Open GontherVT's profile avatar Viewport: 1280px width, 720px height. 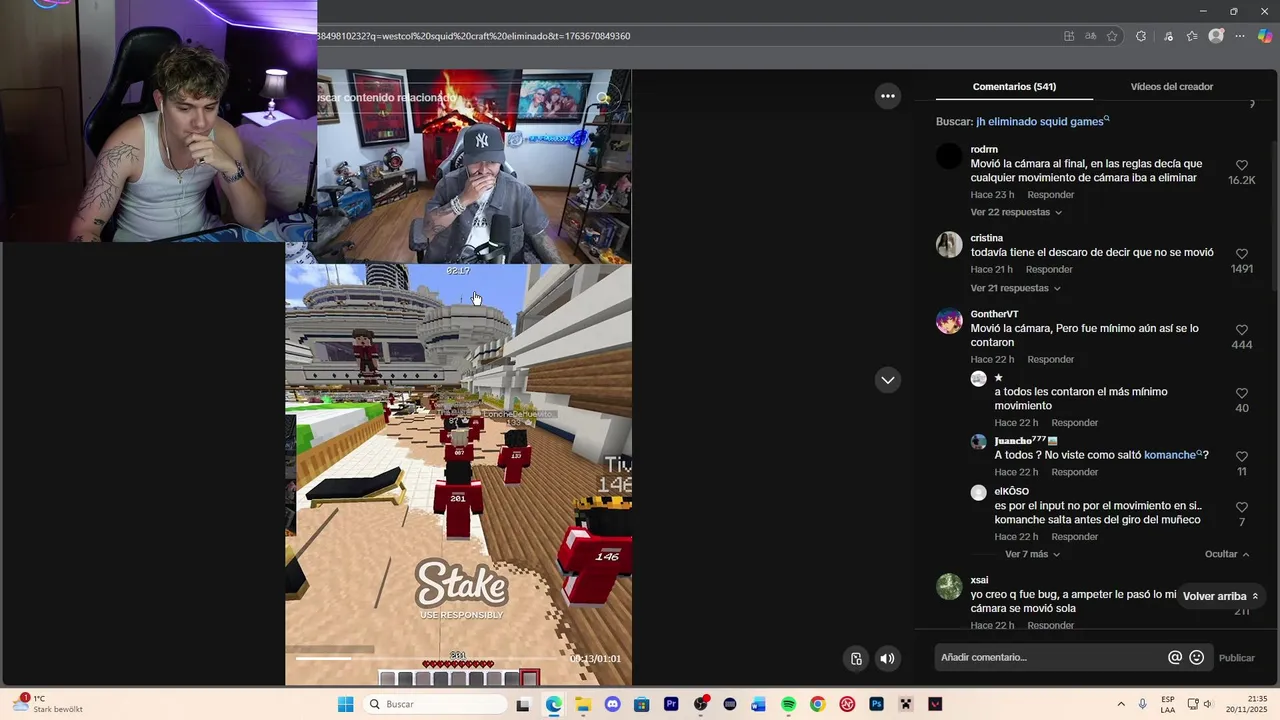949,321
